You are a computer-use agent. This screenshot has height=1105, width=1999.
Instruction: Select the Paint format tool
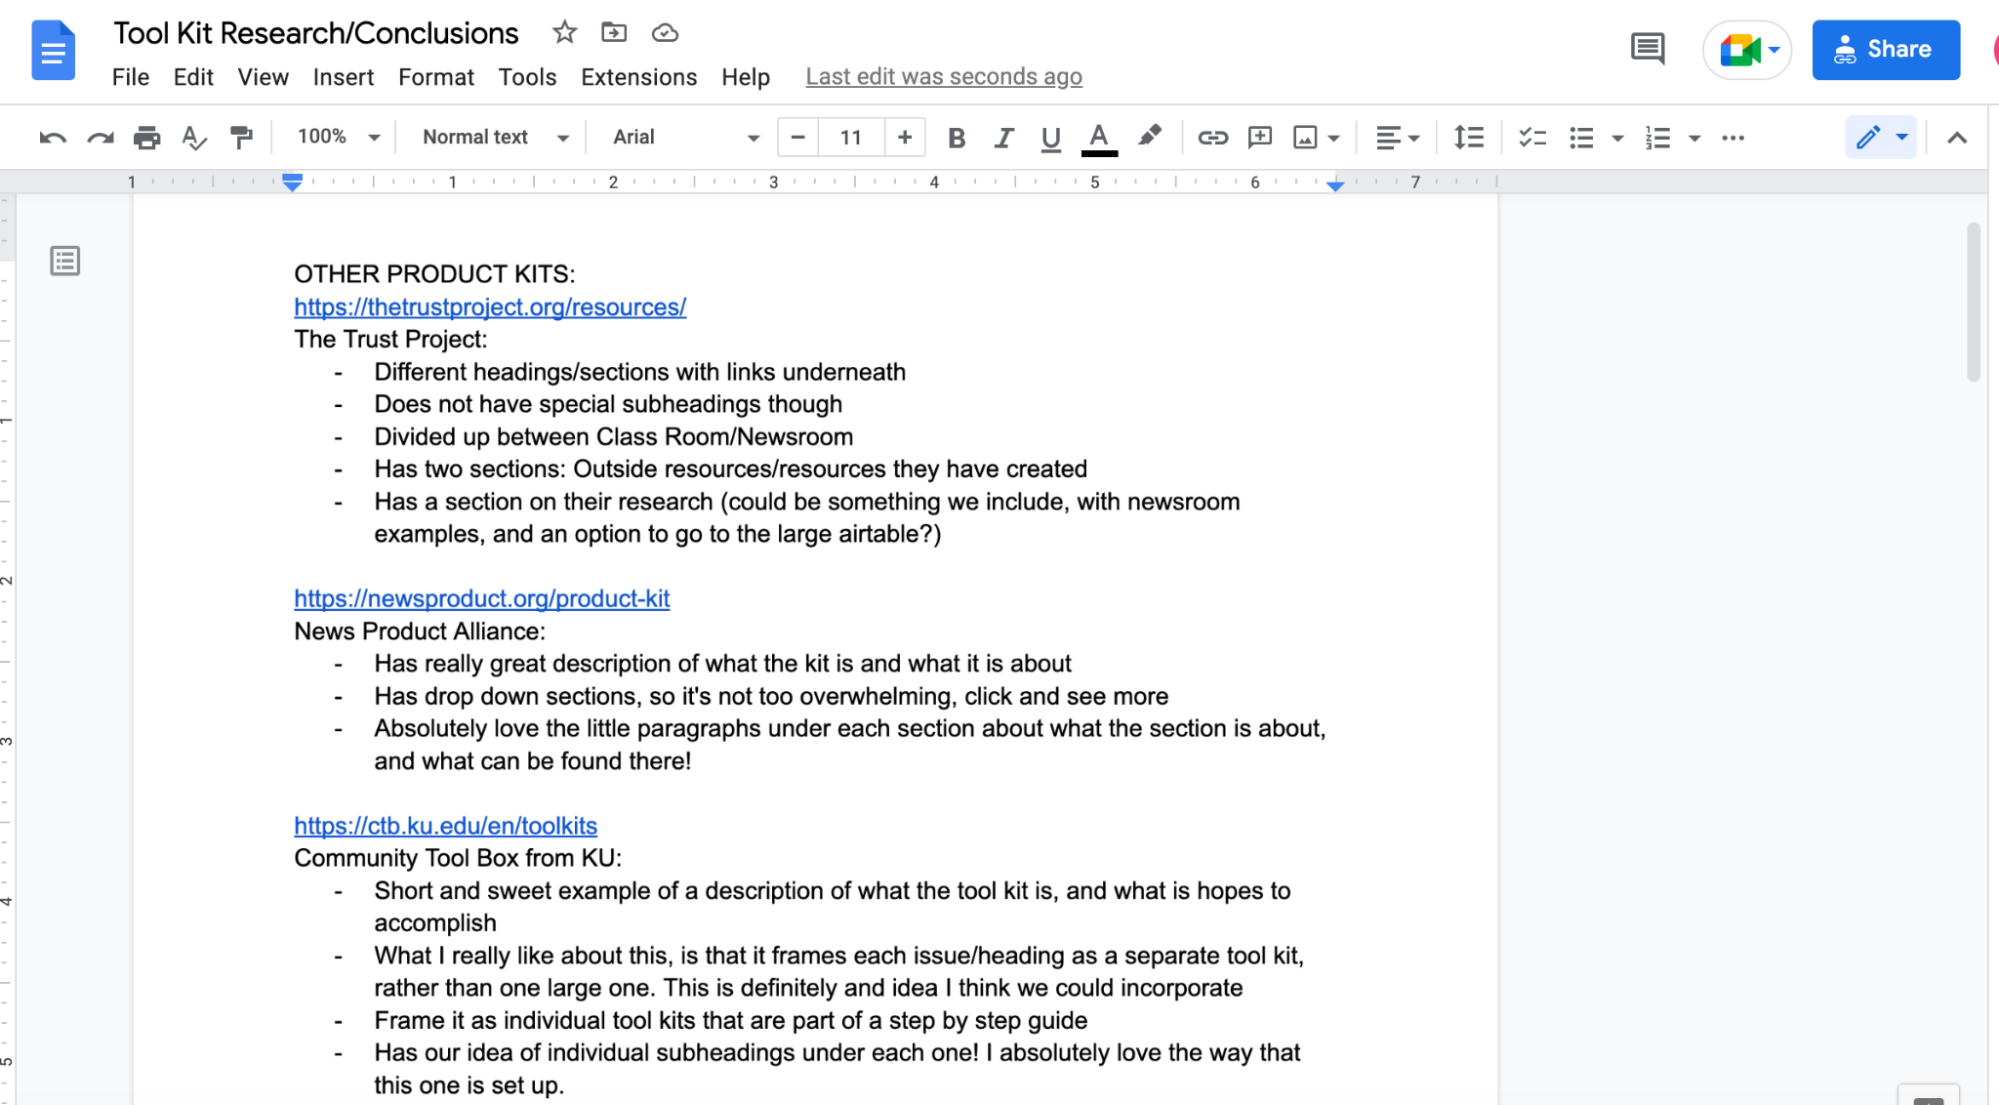pos(240,137)
